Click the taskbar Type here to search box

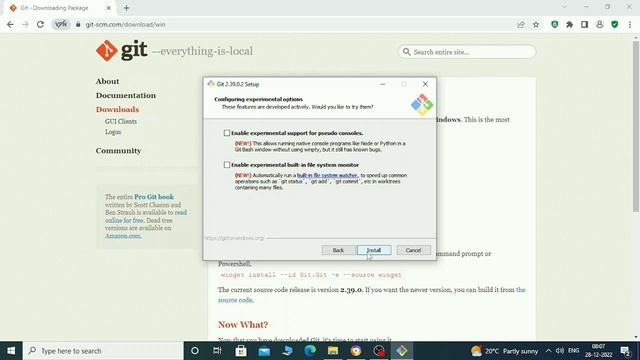103,351
